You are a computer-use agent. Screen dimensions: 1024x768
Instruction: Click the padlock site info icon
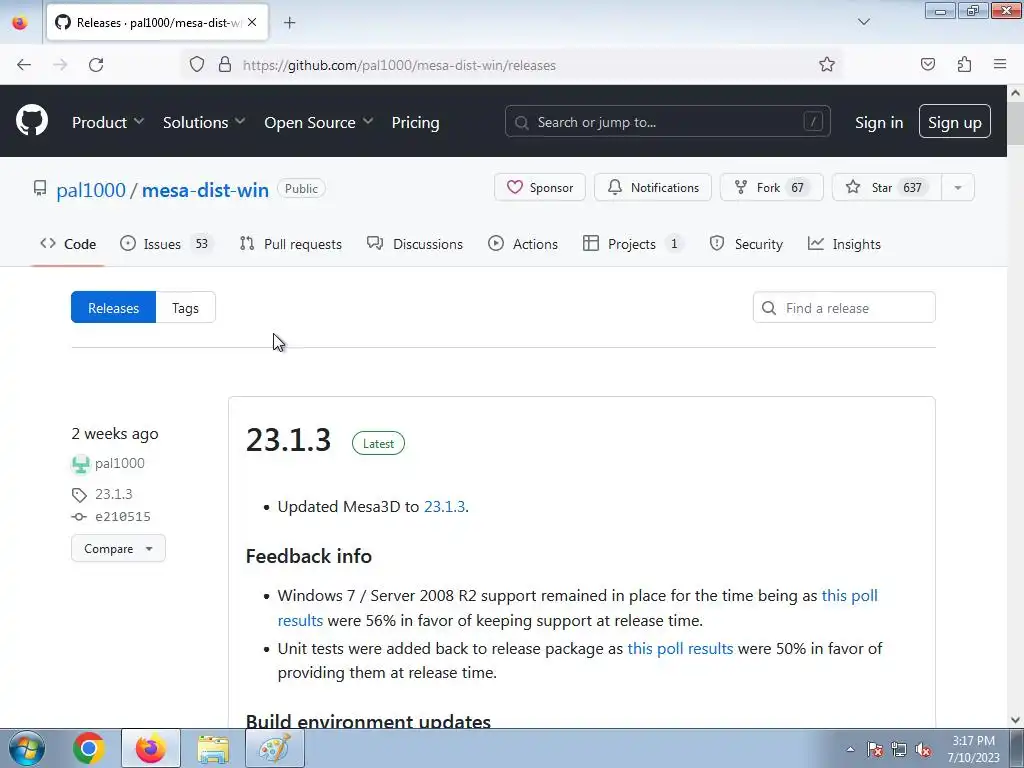click(x=225, y=65)
